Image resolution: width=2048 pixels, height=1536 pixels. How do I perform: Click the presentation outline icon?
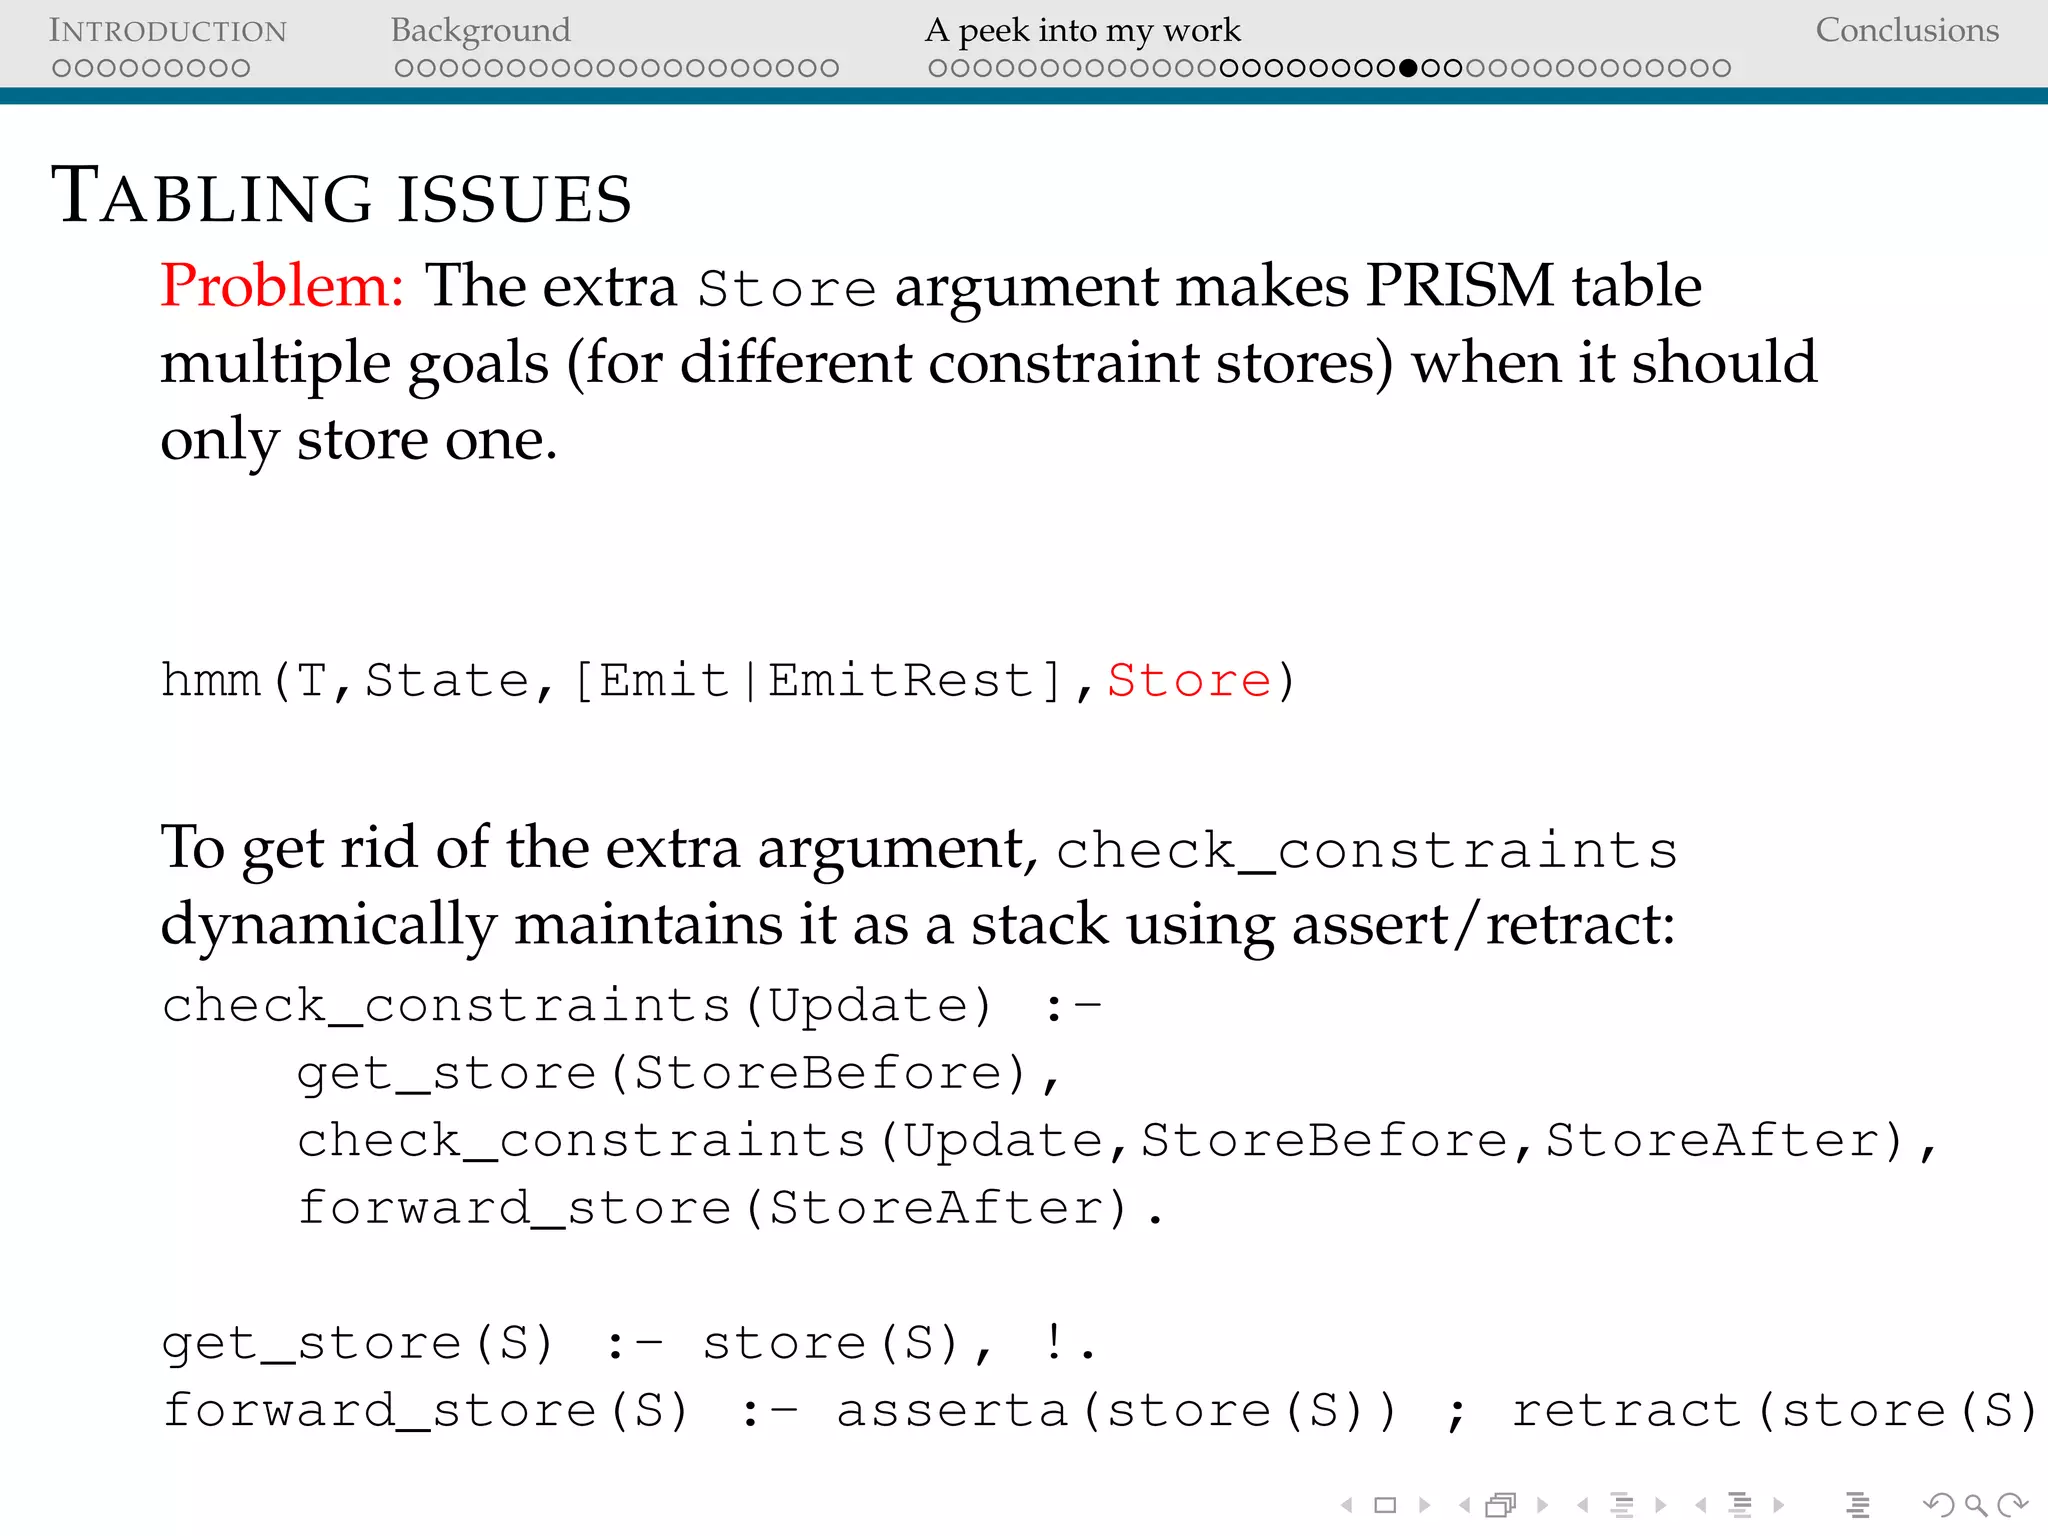(x=1858, y=1505)
